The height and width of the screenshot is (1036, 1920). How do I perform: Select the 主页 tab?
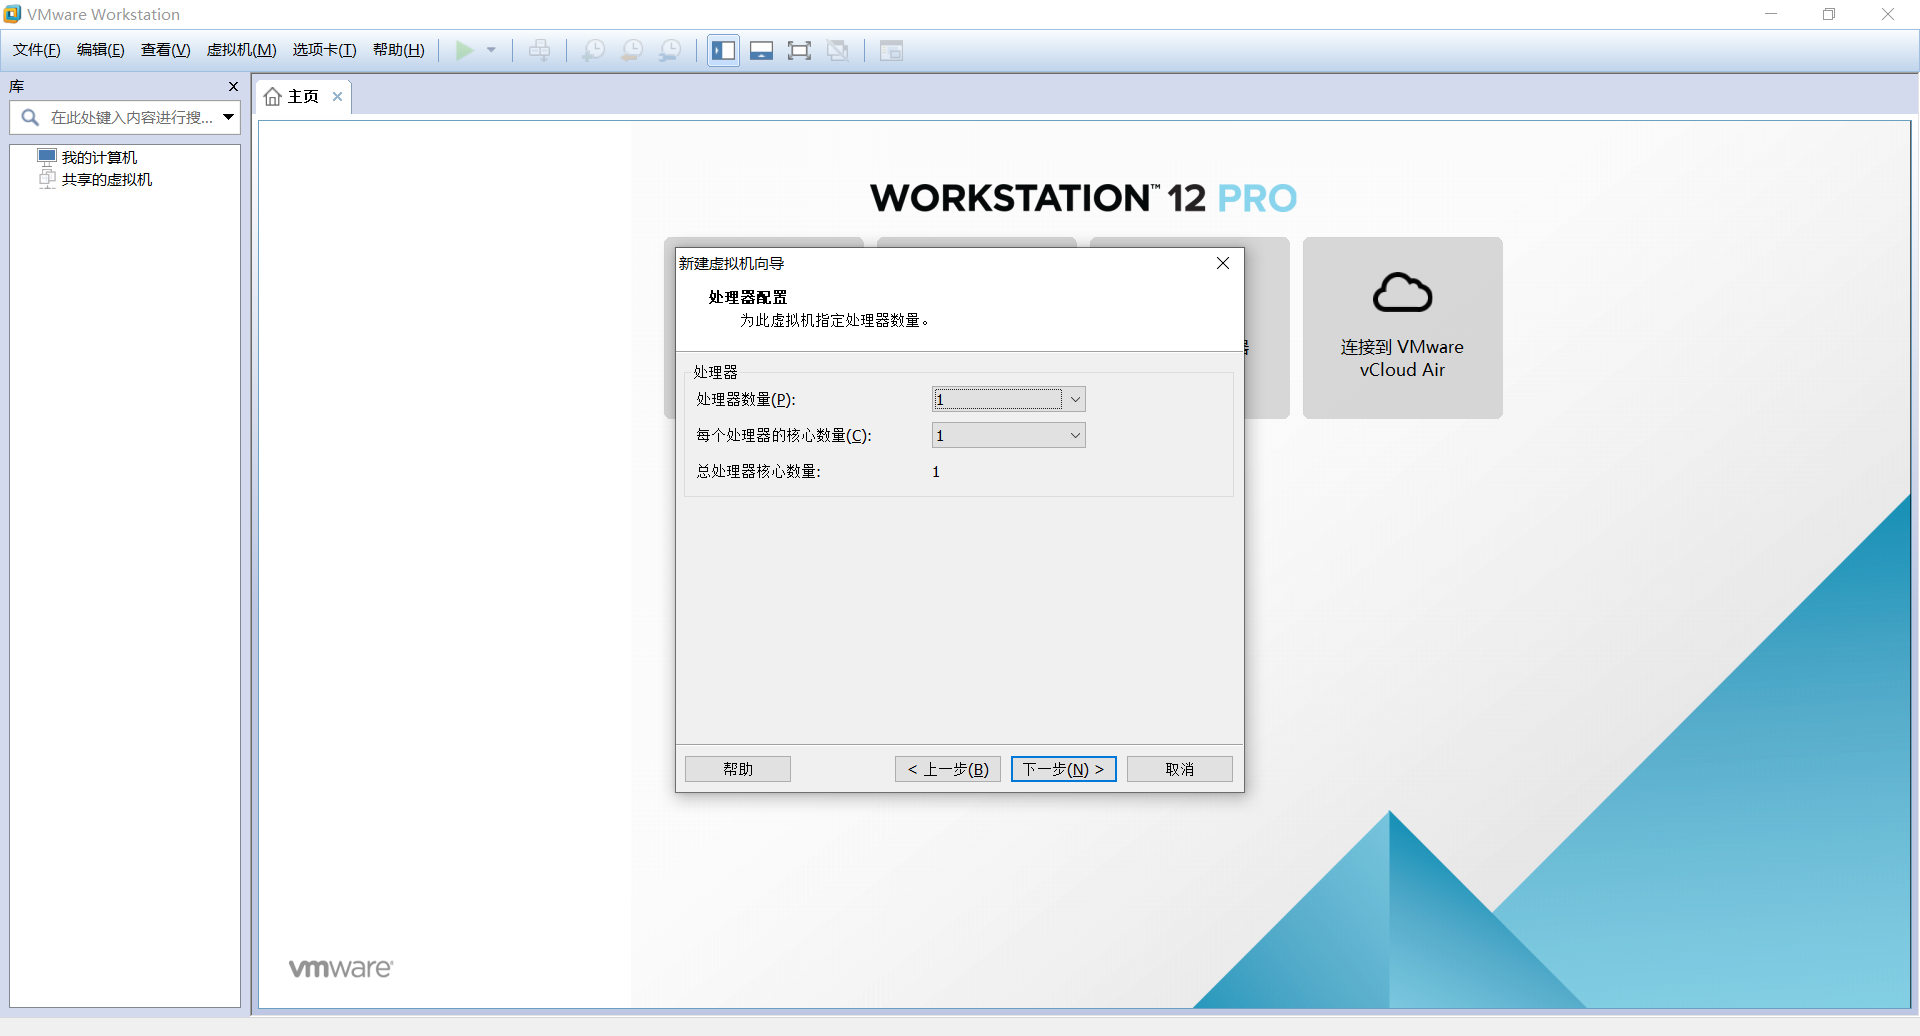click(303, 97)
